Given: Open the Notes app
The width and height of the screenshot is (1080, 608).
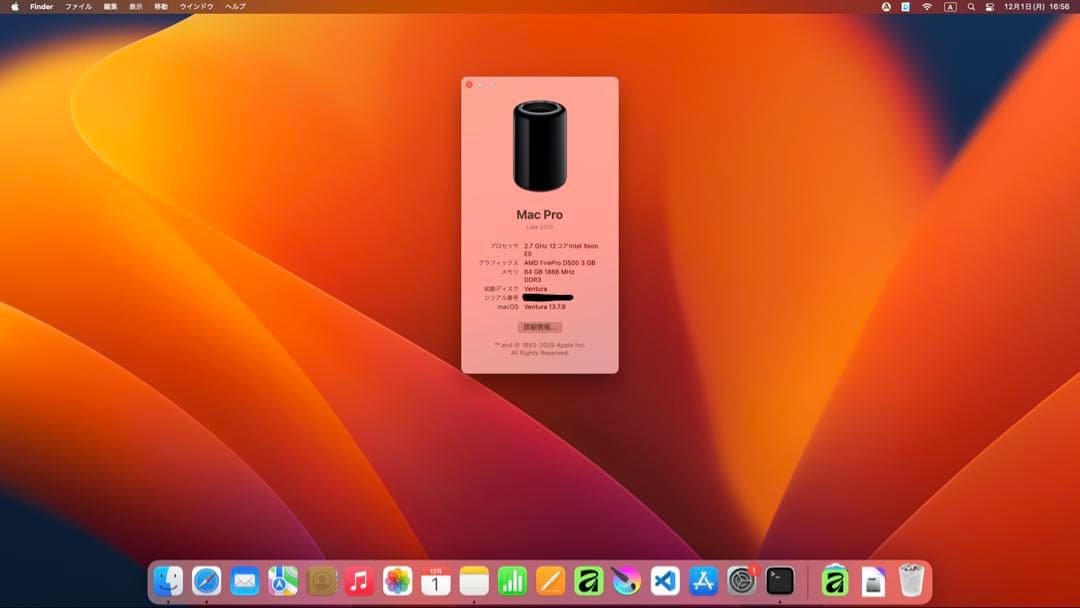Looking at the screenshot, I should [473, 578].
